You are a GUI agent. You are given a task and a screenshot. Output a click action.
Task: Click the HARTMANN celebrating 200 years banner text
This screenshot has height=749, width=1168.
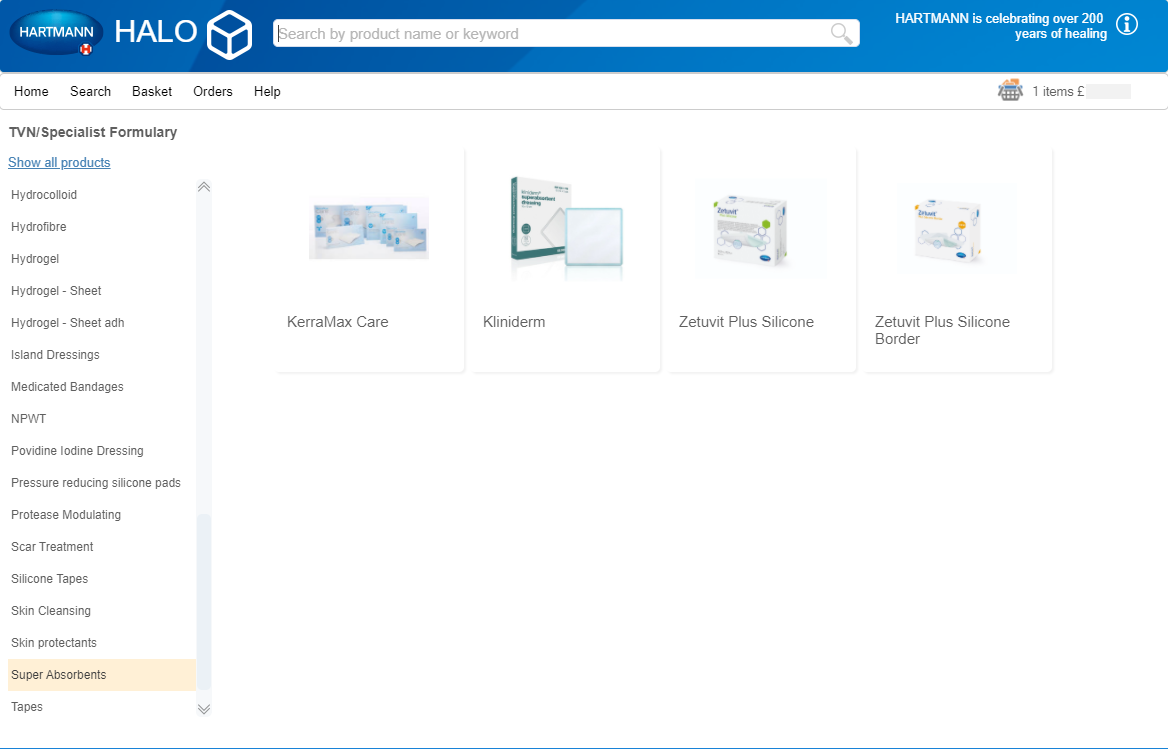pyautogui.click(x=1000, y=26)
